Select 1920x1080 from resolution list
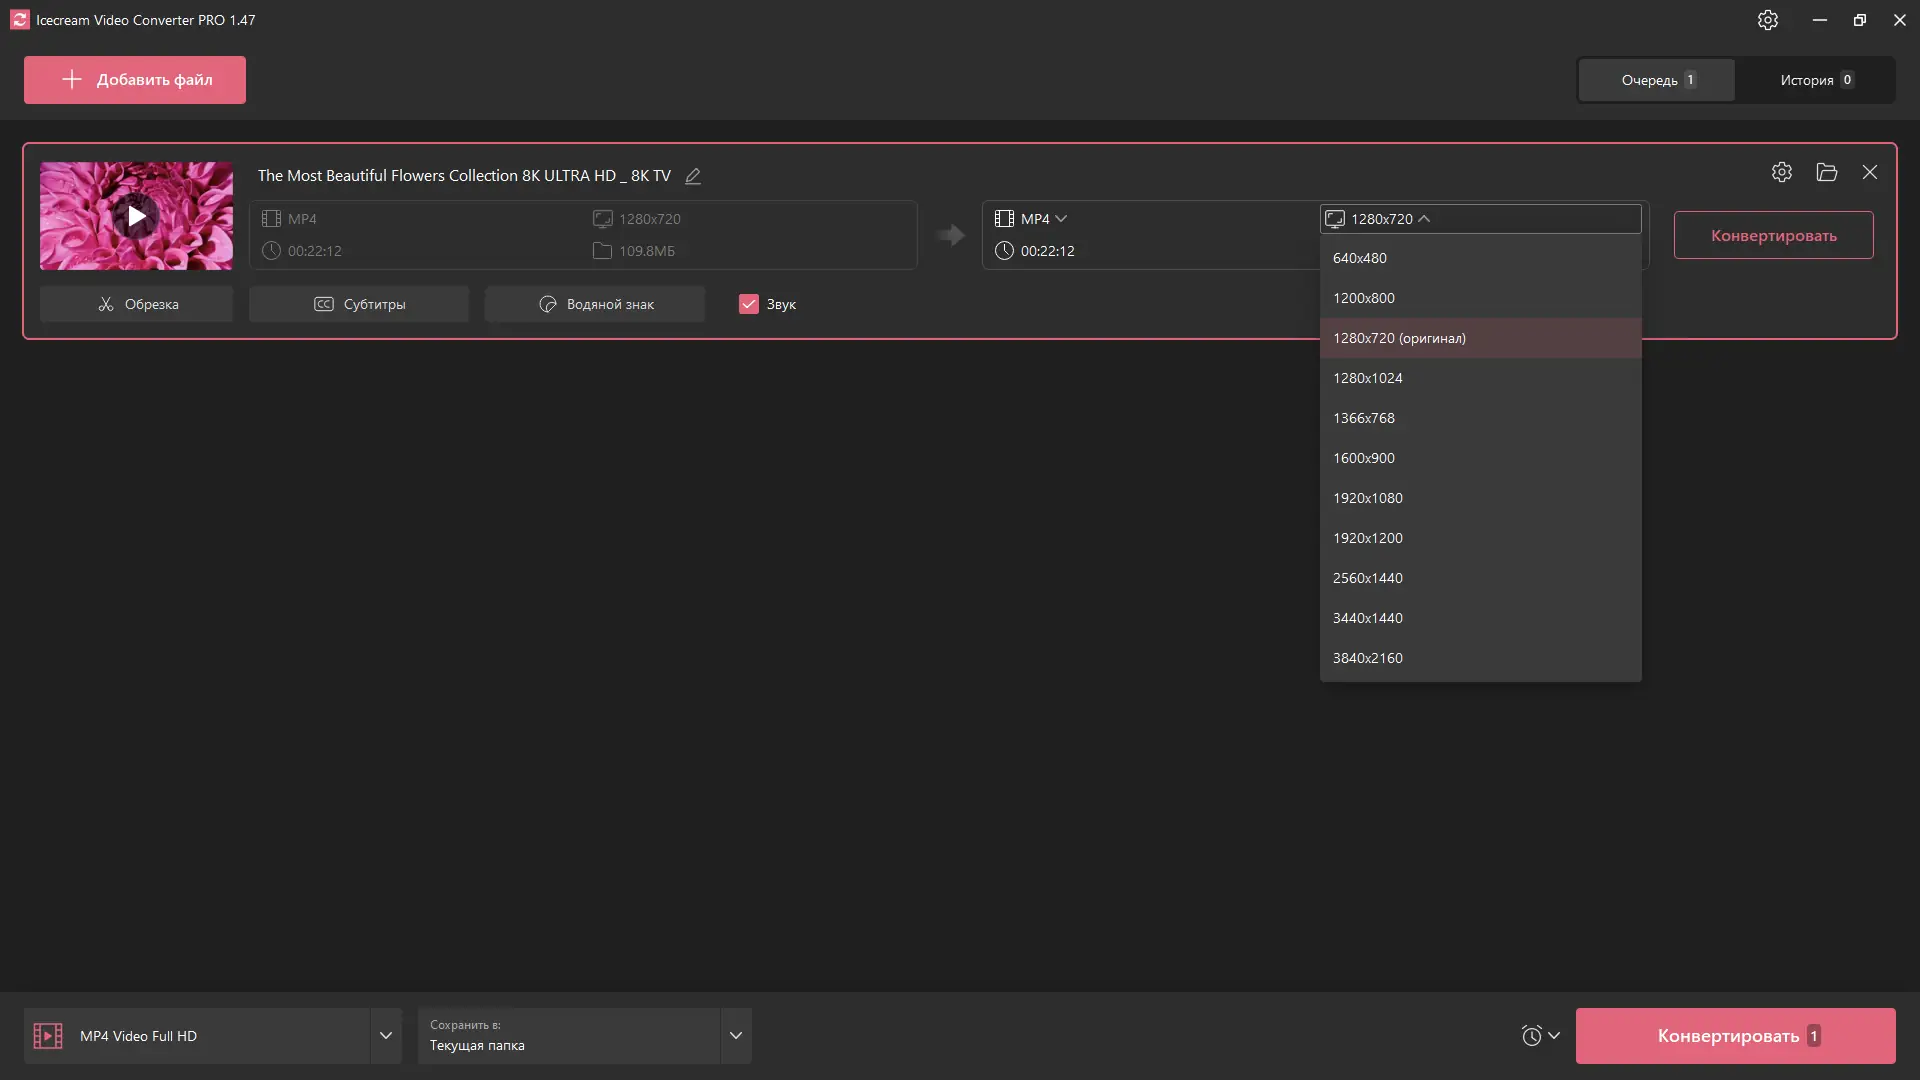 (x=1367, y=498)
